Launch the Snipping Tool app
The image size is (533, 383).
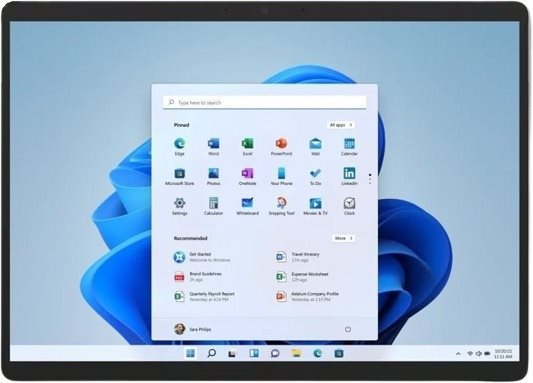(281, 206)
